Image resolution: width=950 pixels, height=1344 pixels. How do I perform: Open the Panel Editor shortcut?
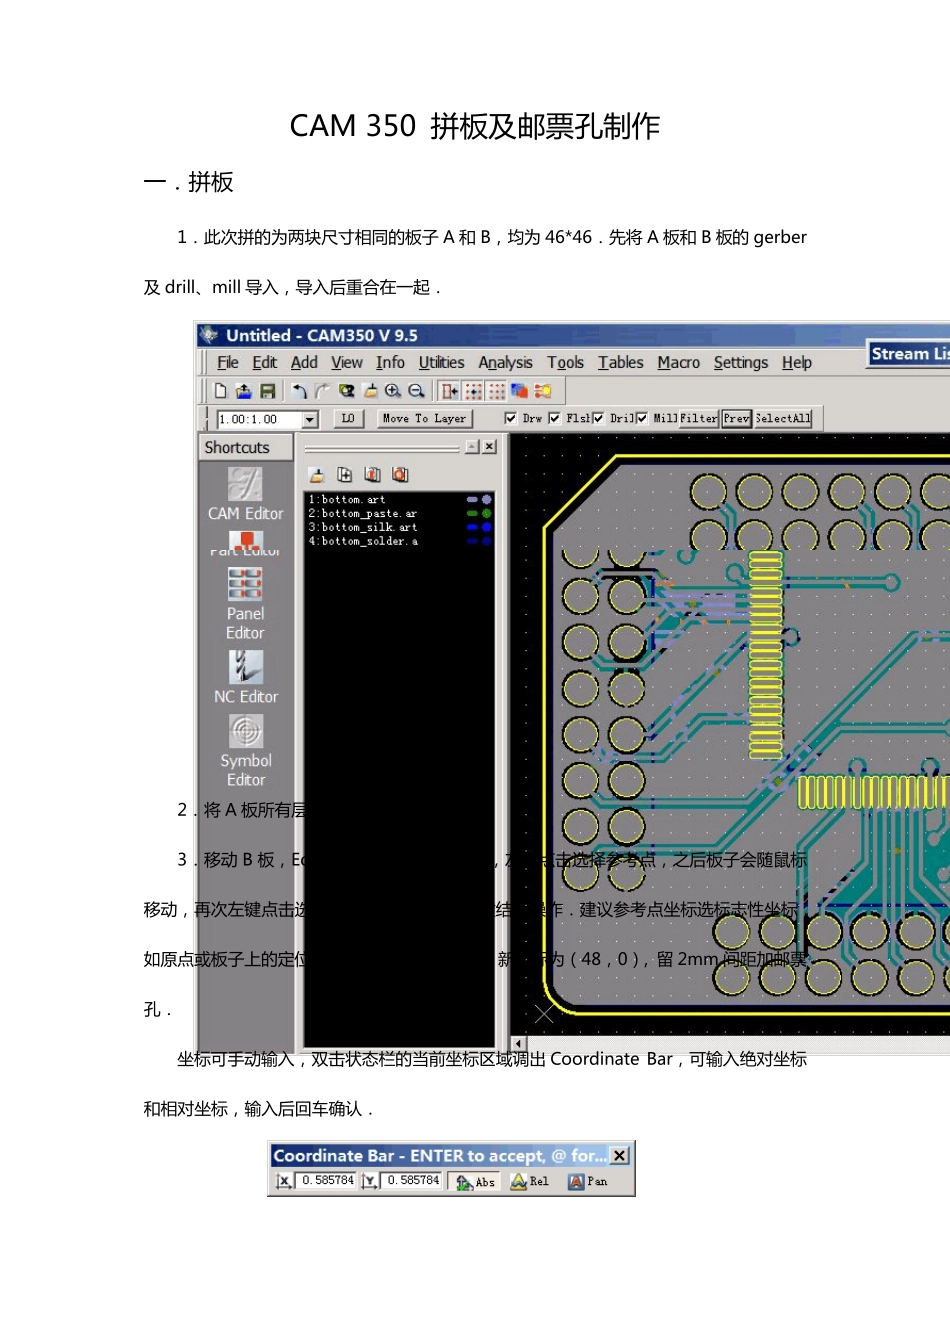(x=245, y=604)
